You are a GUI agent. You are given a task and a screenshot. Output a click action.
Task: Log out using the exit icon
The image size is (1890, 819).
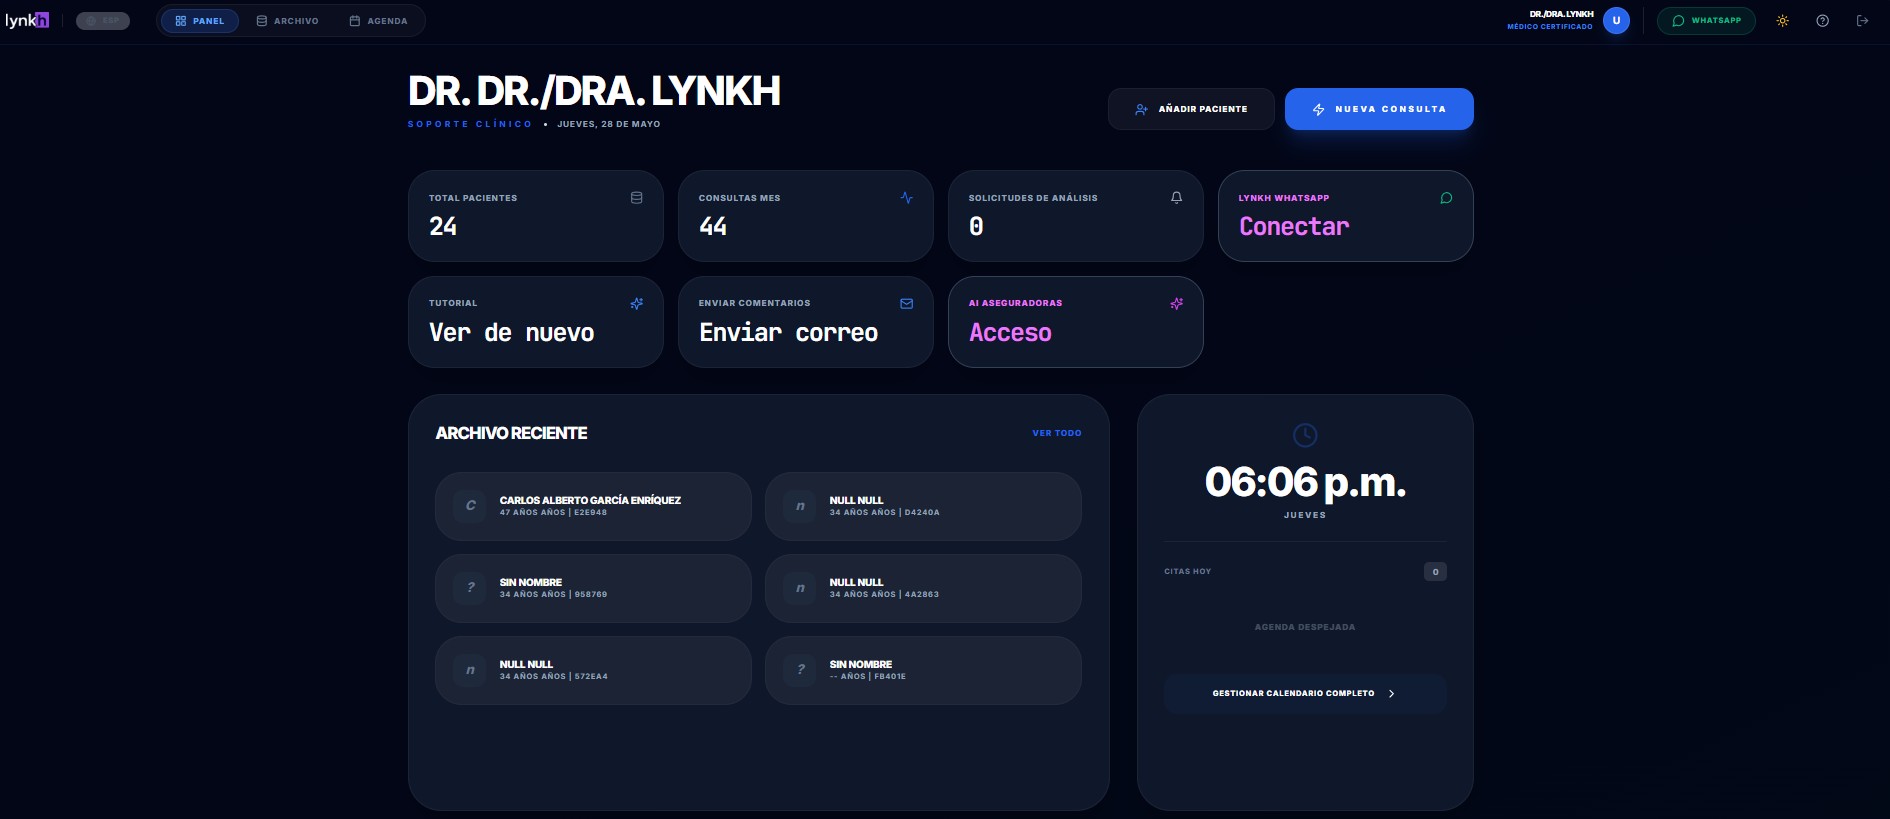(x=1862, y=20)
